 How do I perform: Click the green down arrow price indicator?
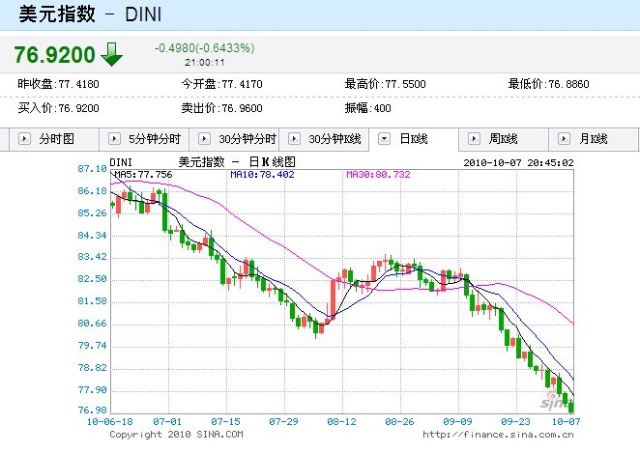click(x=111, y=54)
